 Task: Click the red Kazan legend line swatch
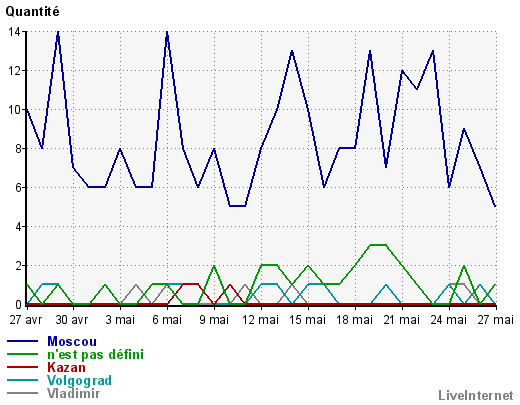click(x=22, y=367)
